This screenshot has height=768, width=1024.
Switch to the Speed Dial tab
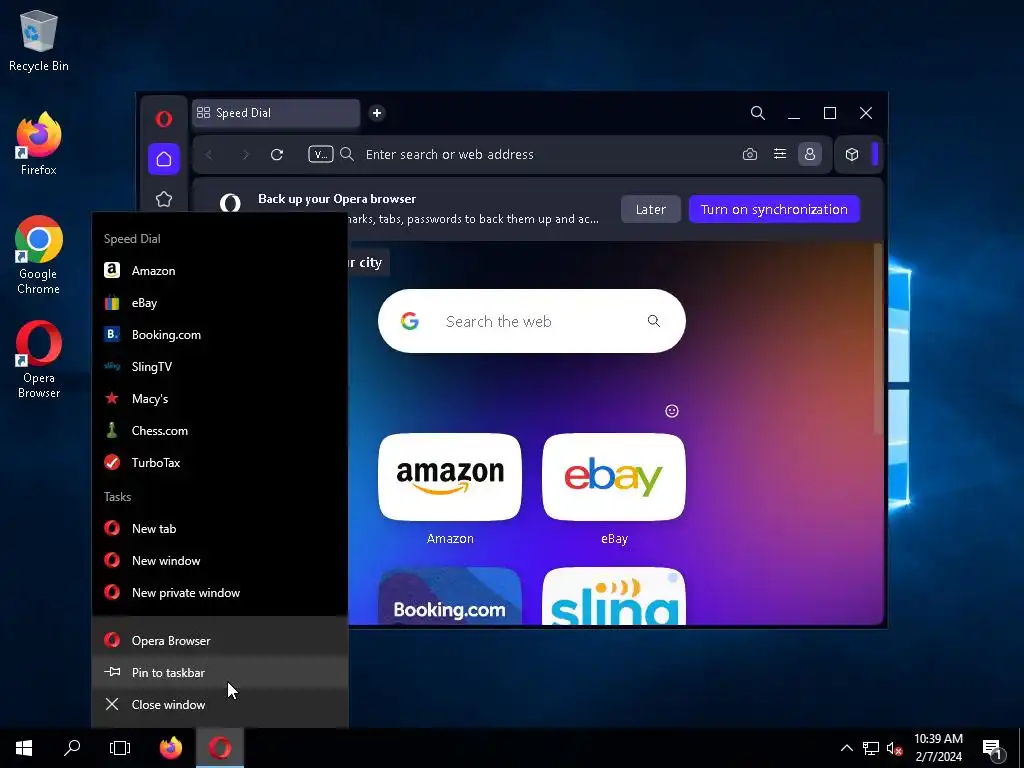point(276,113)
